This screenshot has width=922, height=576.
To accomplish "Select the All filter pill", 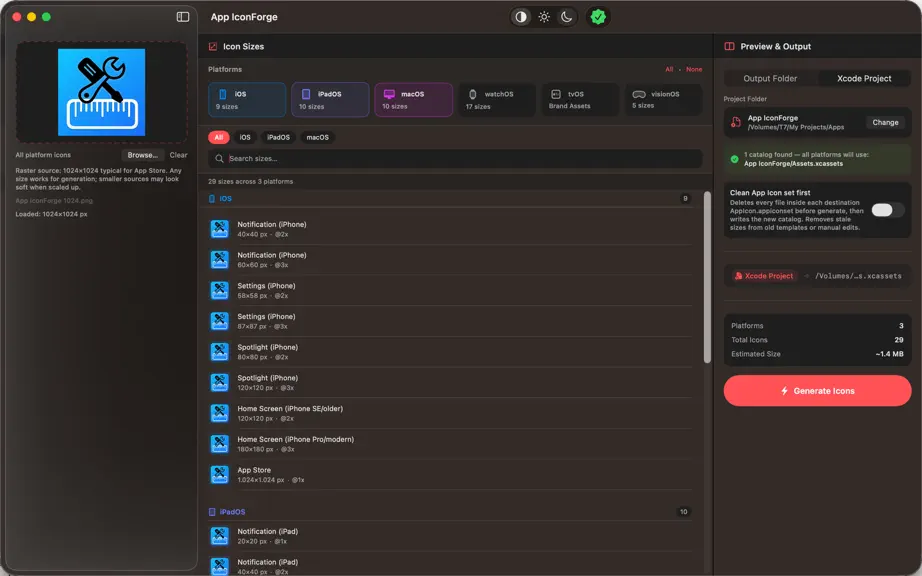I will (x=219, y=138).
